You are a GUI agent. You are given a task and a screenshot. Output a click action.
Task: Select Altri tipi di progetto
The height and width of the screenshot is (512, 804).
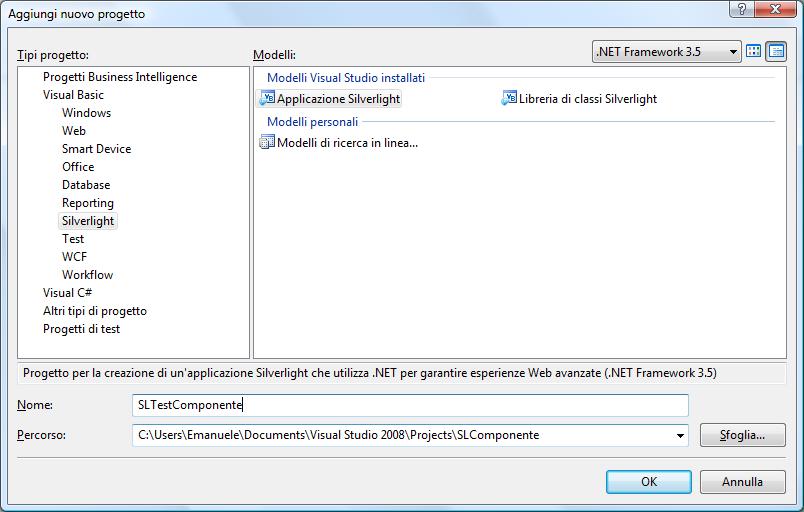95,311
